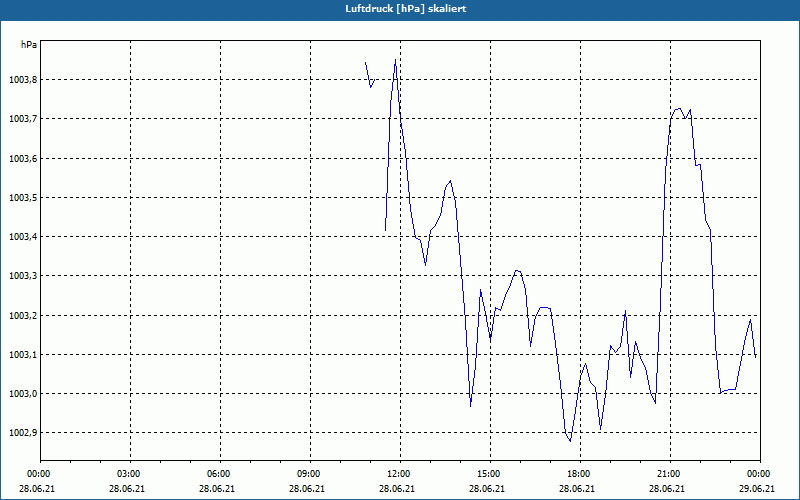Click the 15:00 time axis label
This screenshot has height=500, width=800.
point(490,474)
